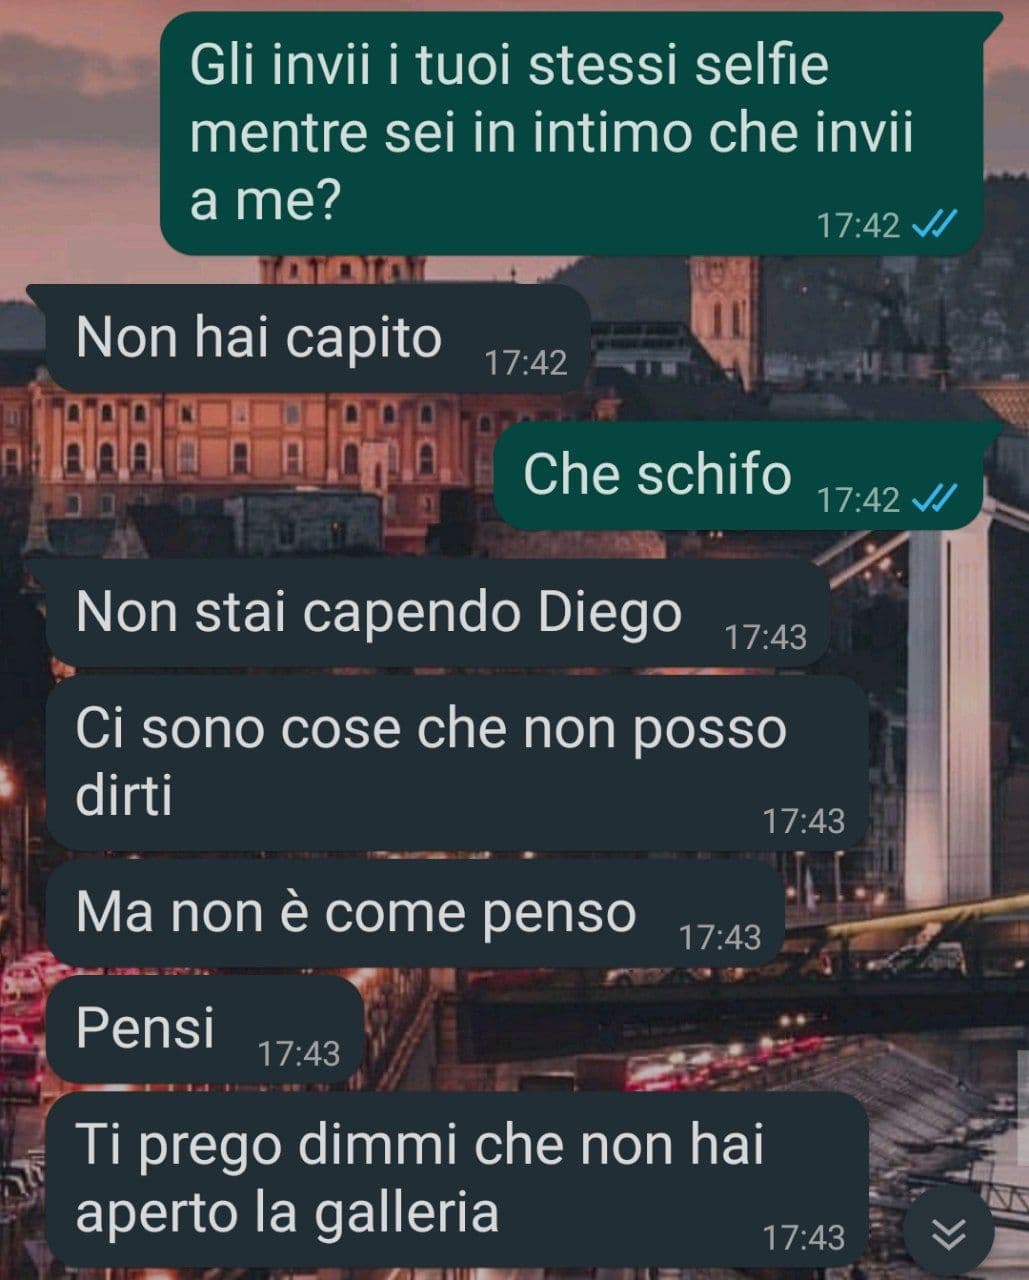Screen dimensions: 1029x1280
Task: Tap the 17:42 timestamp on 'Non hai capito'
Action: pyautogui.click(x=526, y=362)
